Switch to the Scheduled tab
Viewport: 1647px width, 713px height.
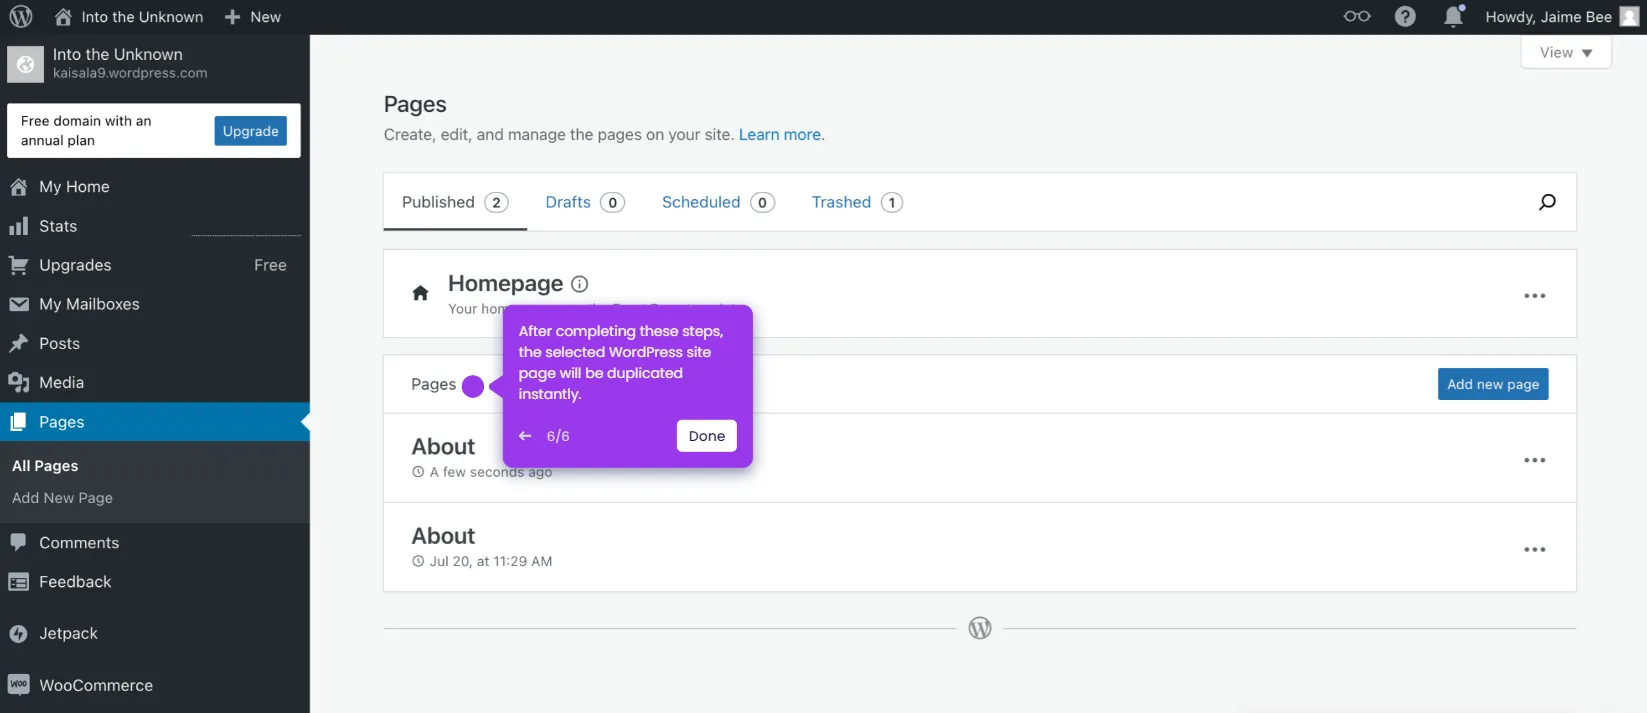[x=718, y=202]
